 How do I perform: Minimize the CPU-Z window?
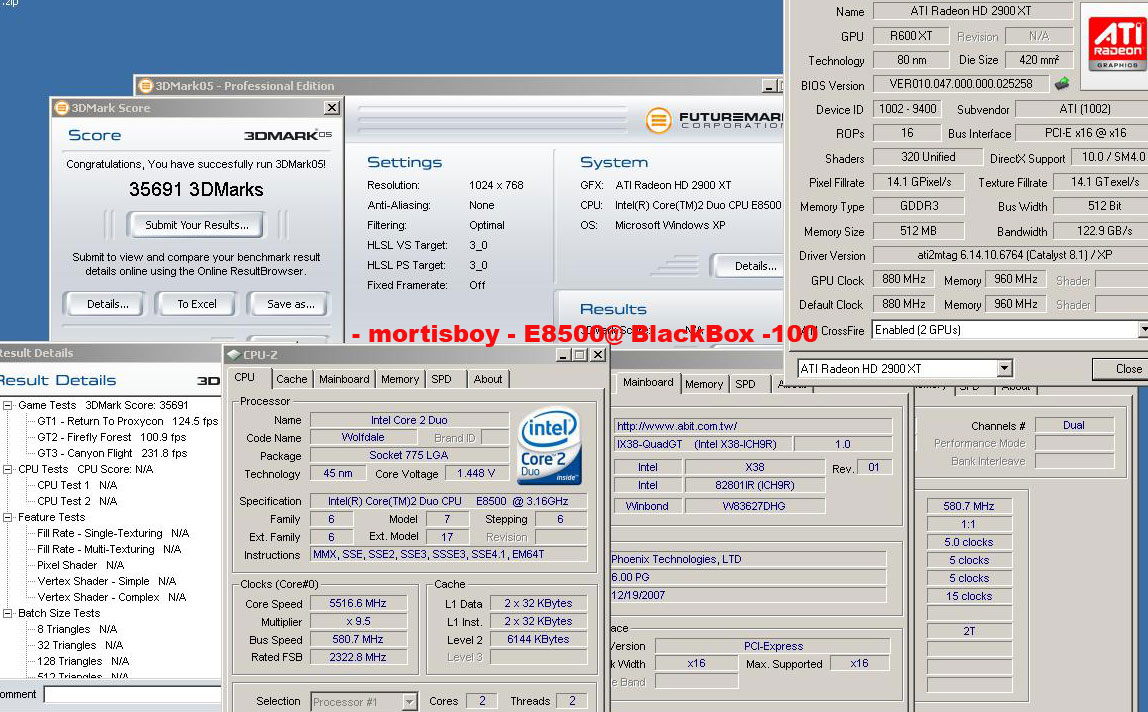coord(564,355)
